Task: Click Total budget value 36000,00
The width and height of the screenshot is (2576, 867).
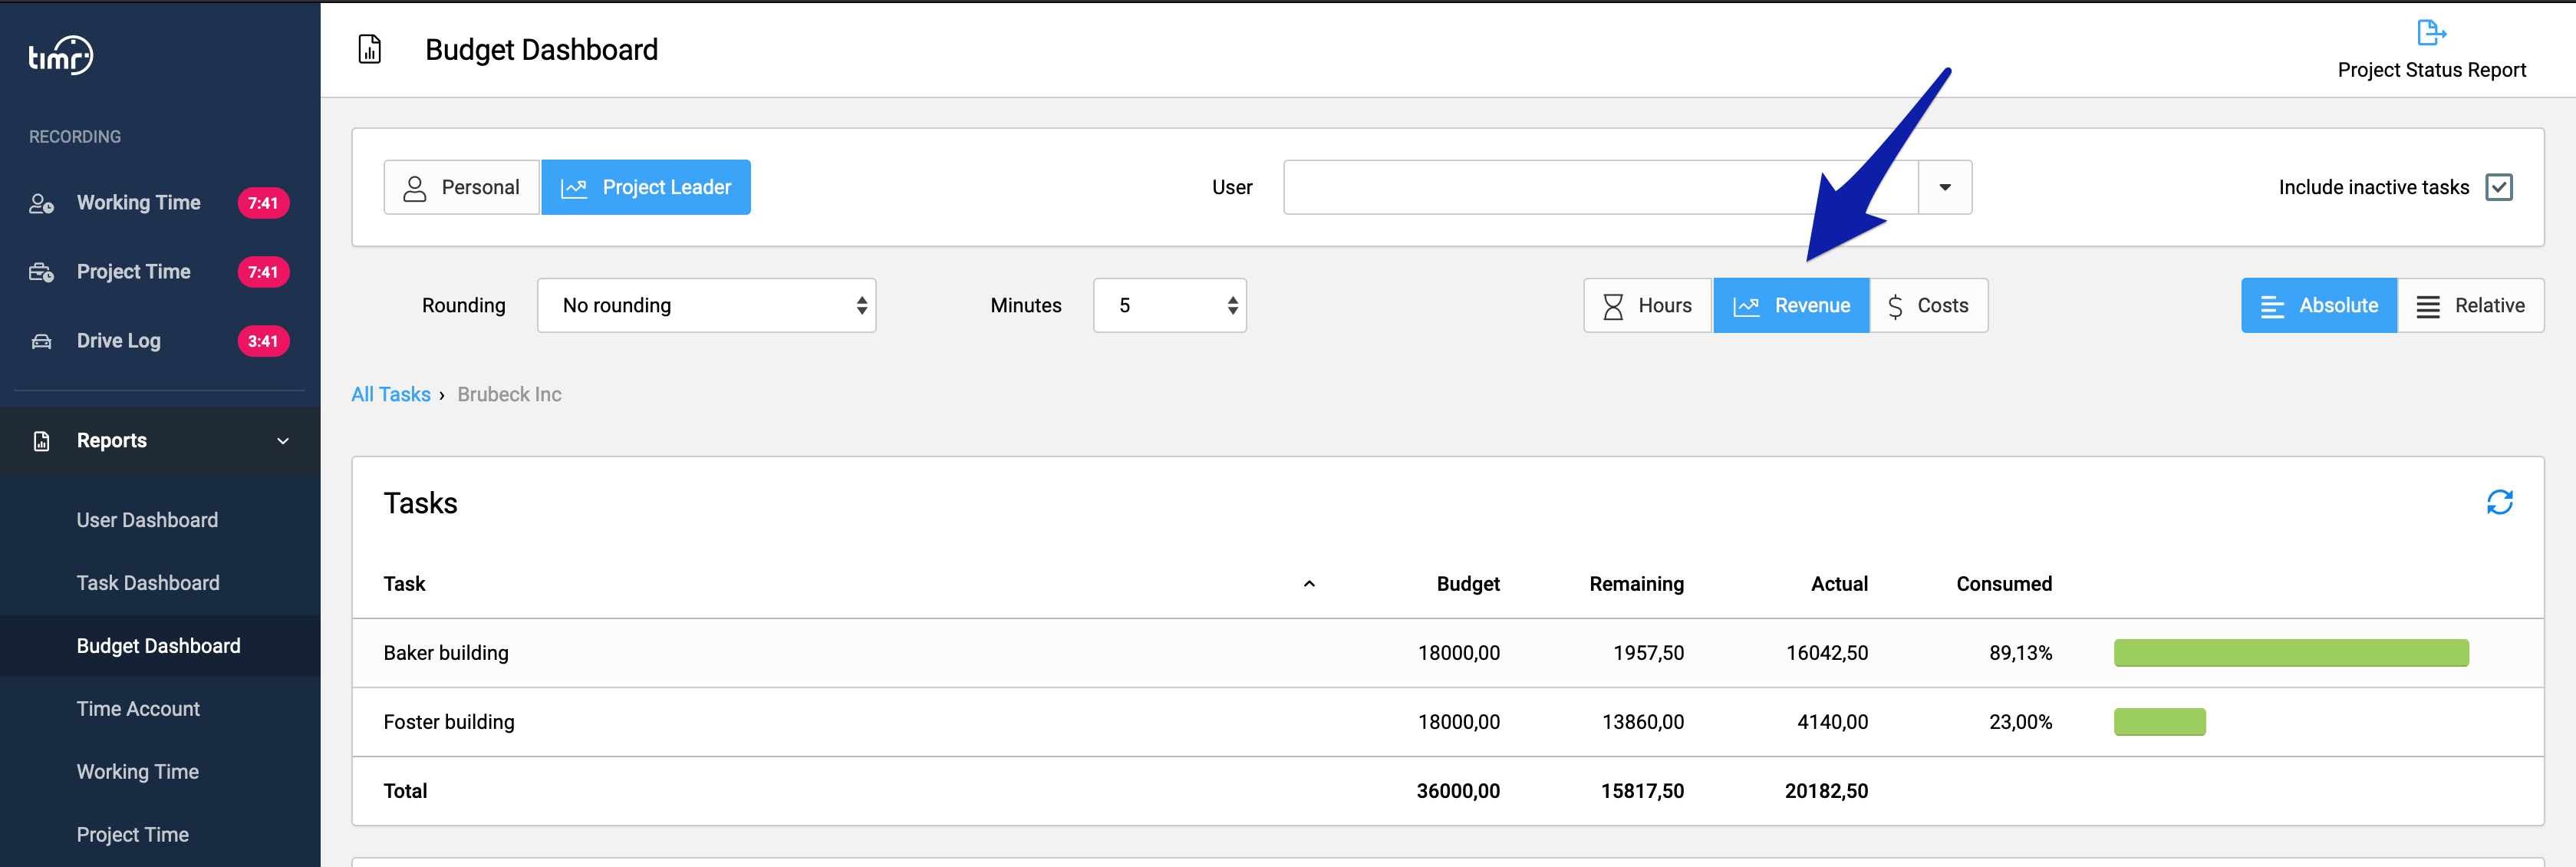Action: (x=1458, y=792)
